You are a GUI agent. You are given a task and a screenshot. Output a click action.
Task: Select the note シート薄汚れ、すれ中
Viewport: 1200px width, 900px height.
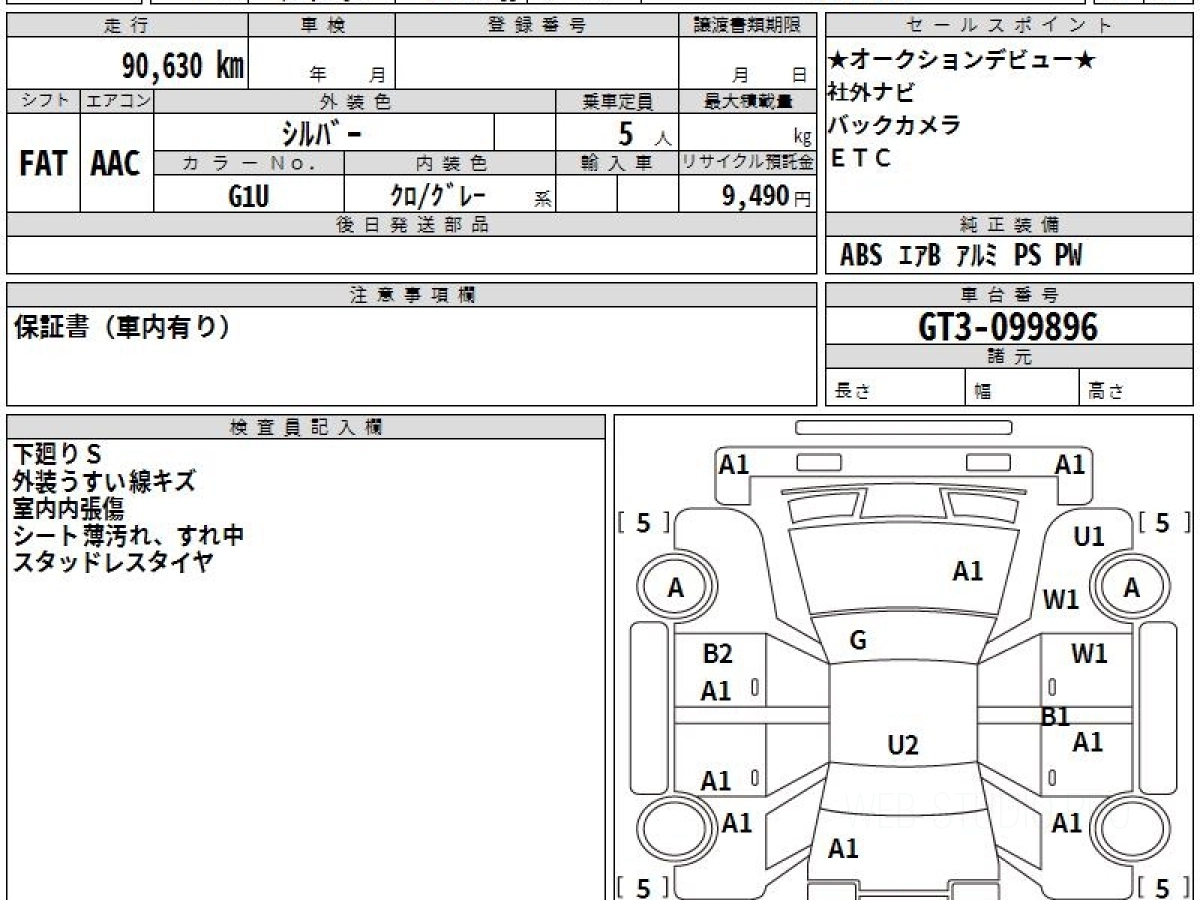click(x=129, y=535)
